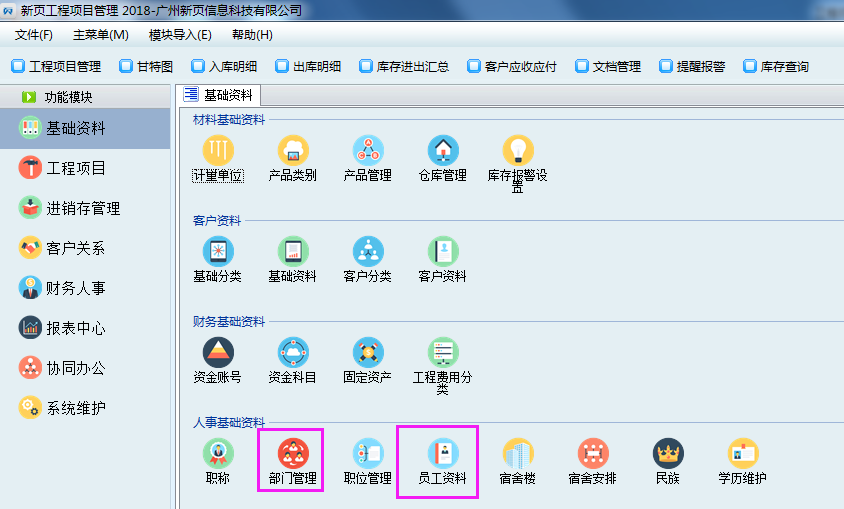Screen dimensions: 844x509
Task: Open 固定资产 fixed assets icon
Action: pos(368,352)
